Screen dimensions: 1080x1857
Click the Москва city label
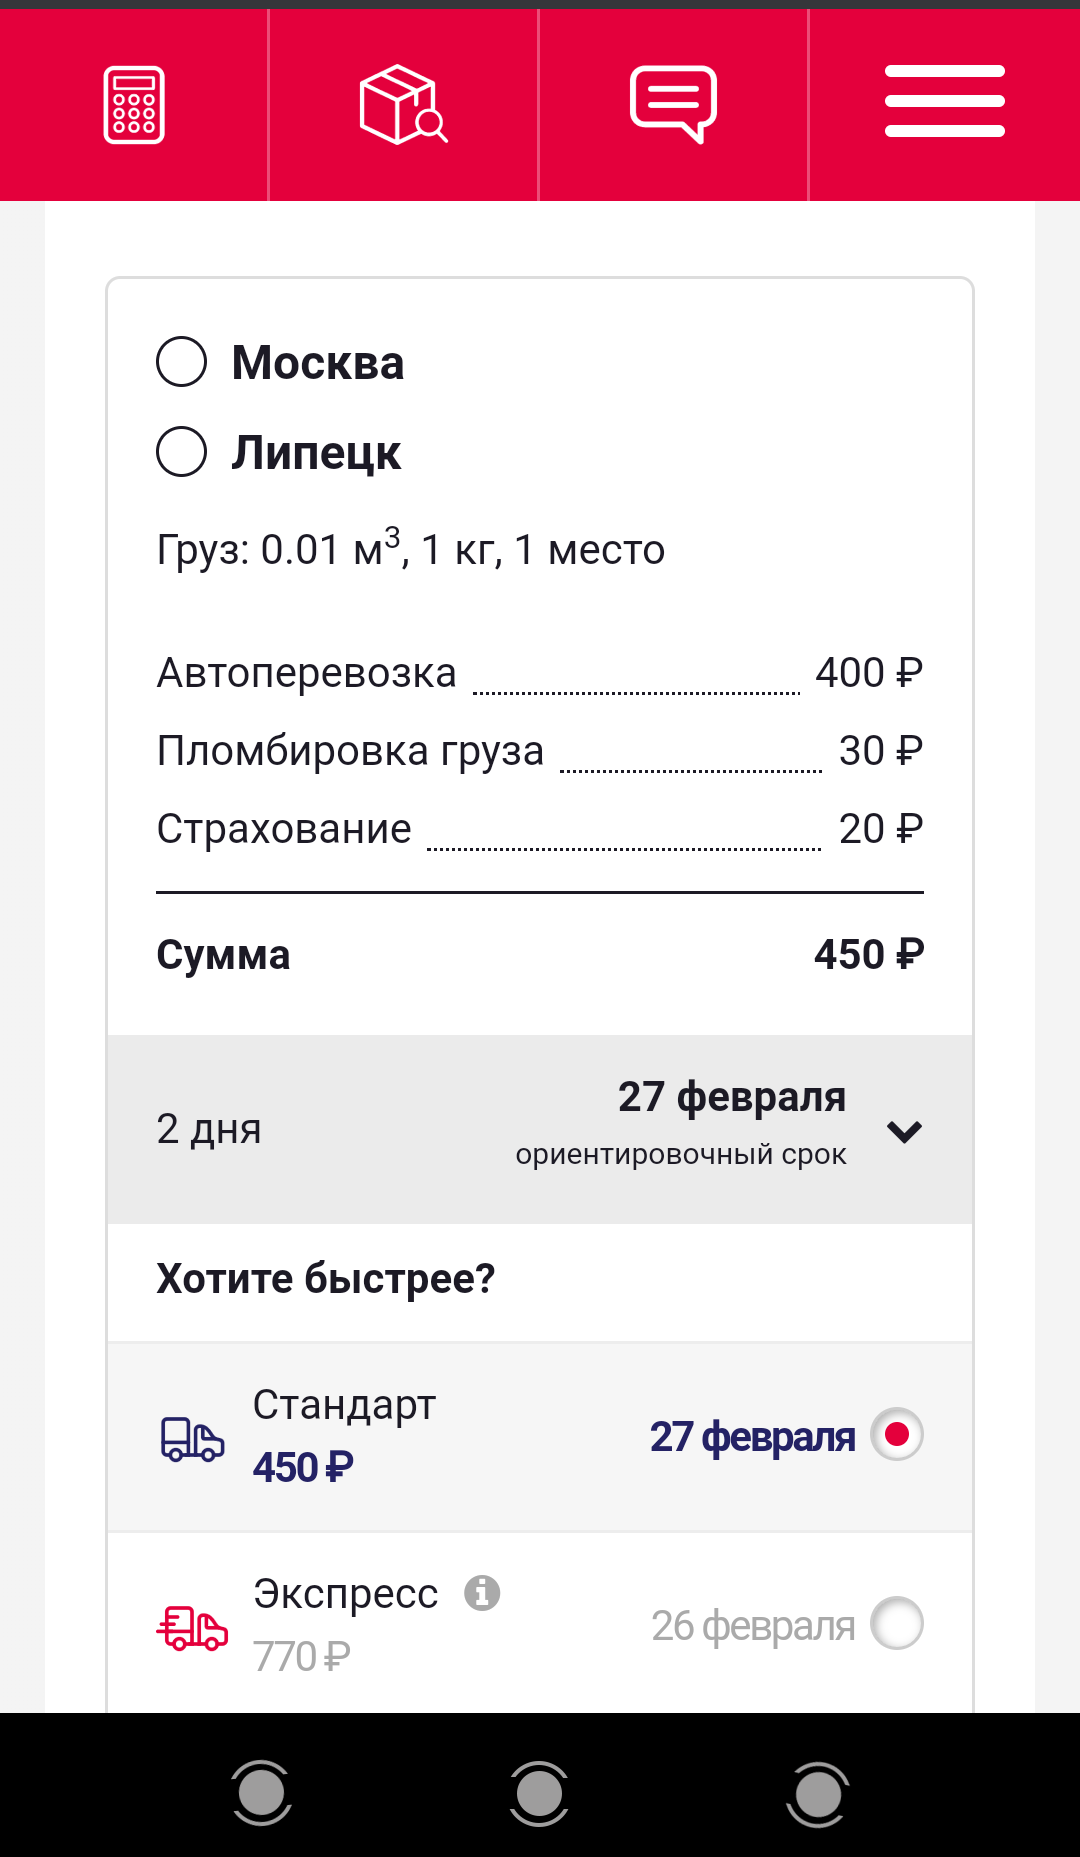tap(318, 362)
